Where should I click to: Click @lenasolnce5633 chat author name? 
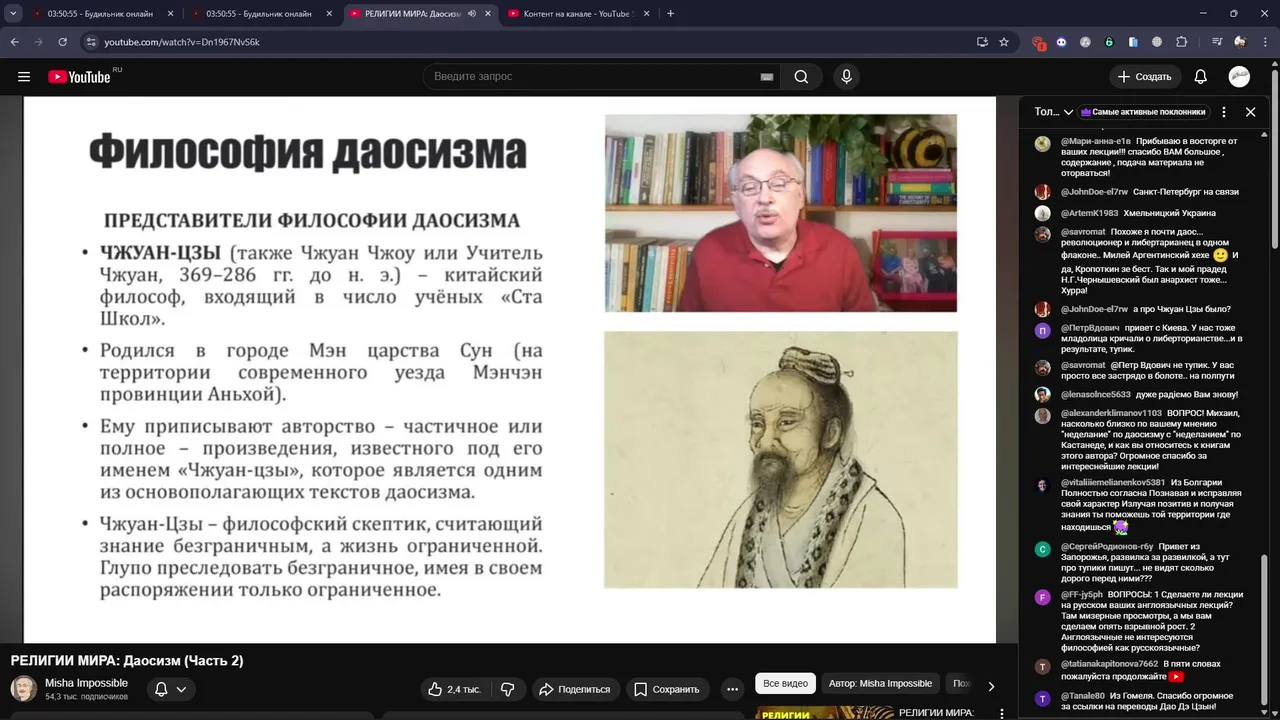click(x=1096, y=394)
